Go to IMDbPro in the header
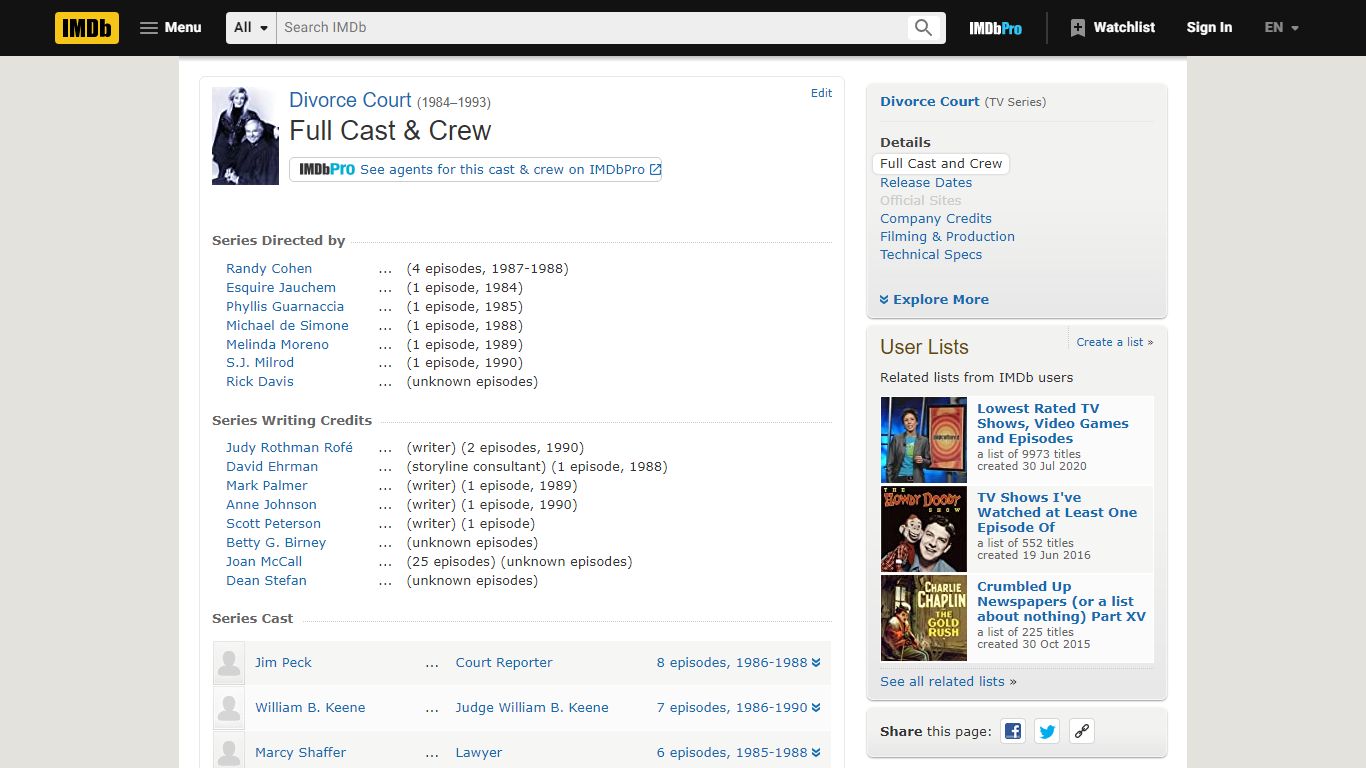Image resolution: width=1366 pixels, height=768 pixels. (995, 28)
